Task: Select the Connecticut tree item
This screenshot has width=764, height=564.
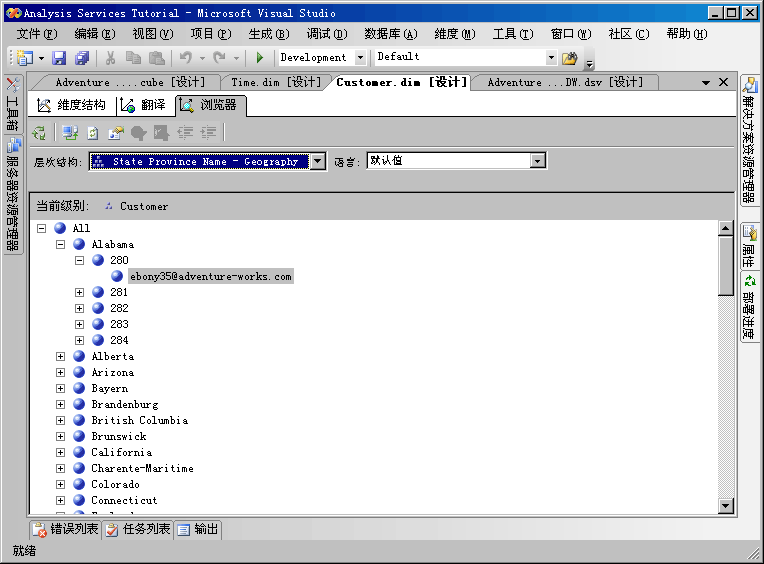Action: [124, 501]
